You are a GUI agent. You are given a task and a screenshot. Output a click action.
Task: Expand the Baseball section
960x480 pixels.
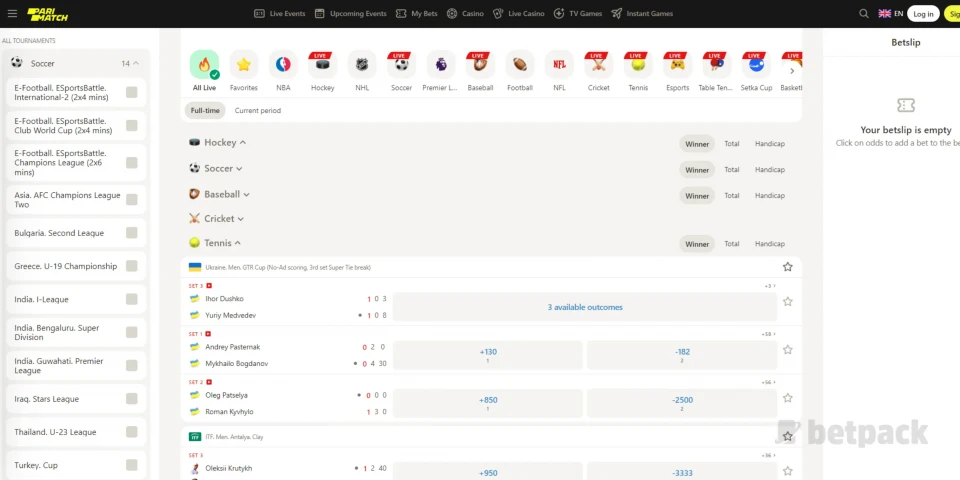tap(246, 195)
